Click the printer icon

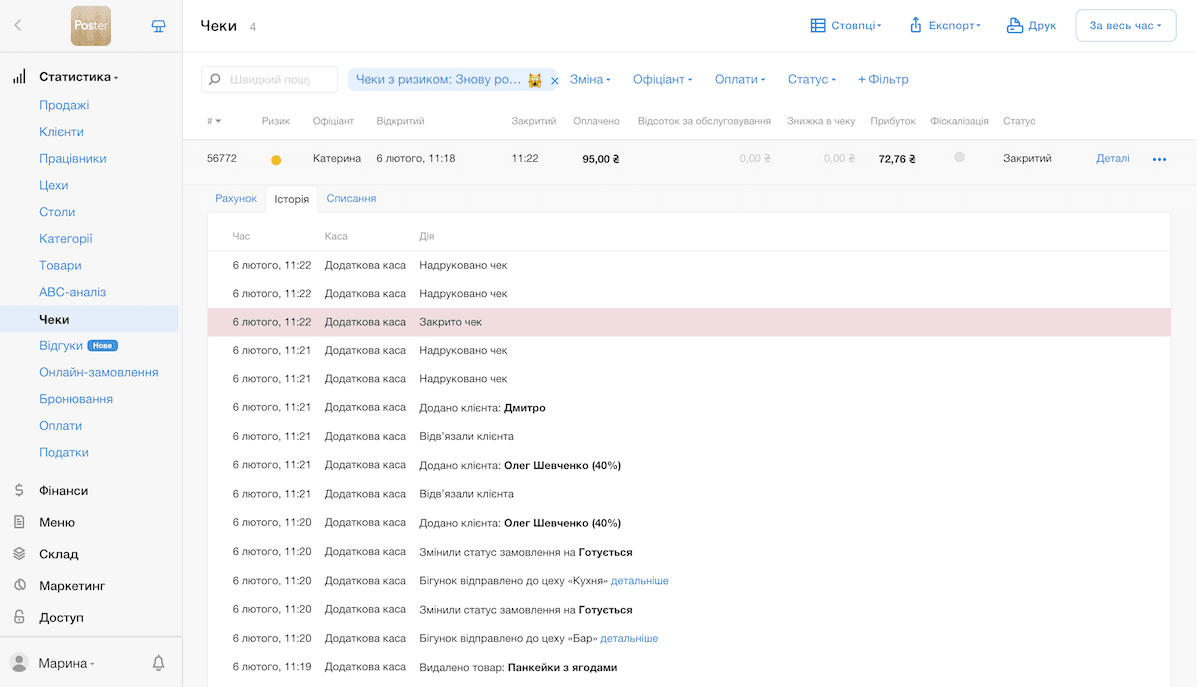coord(1015,26)
